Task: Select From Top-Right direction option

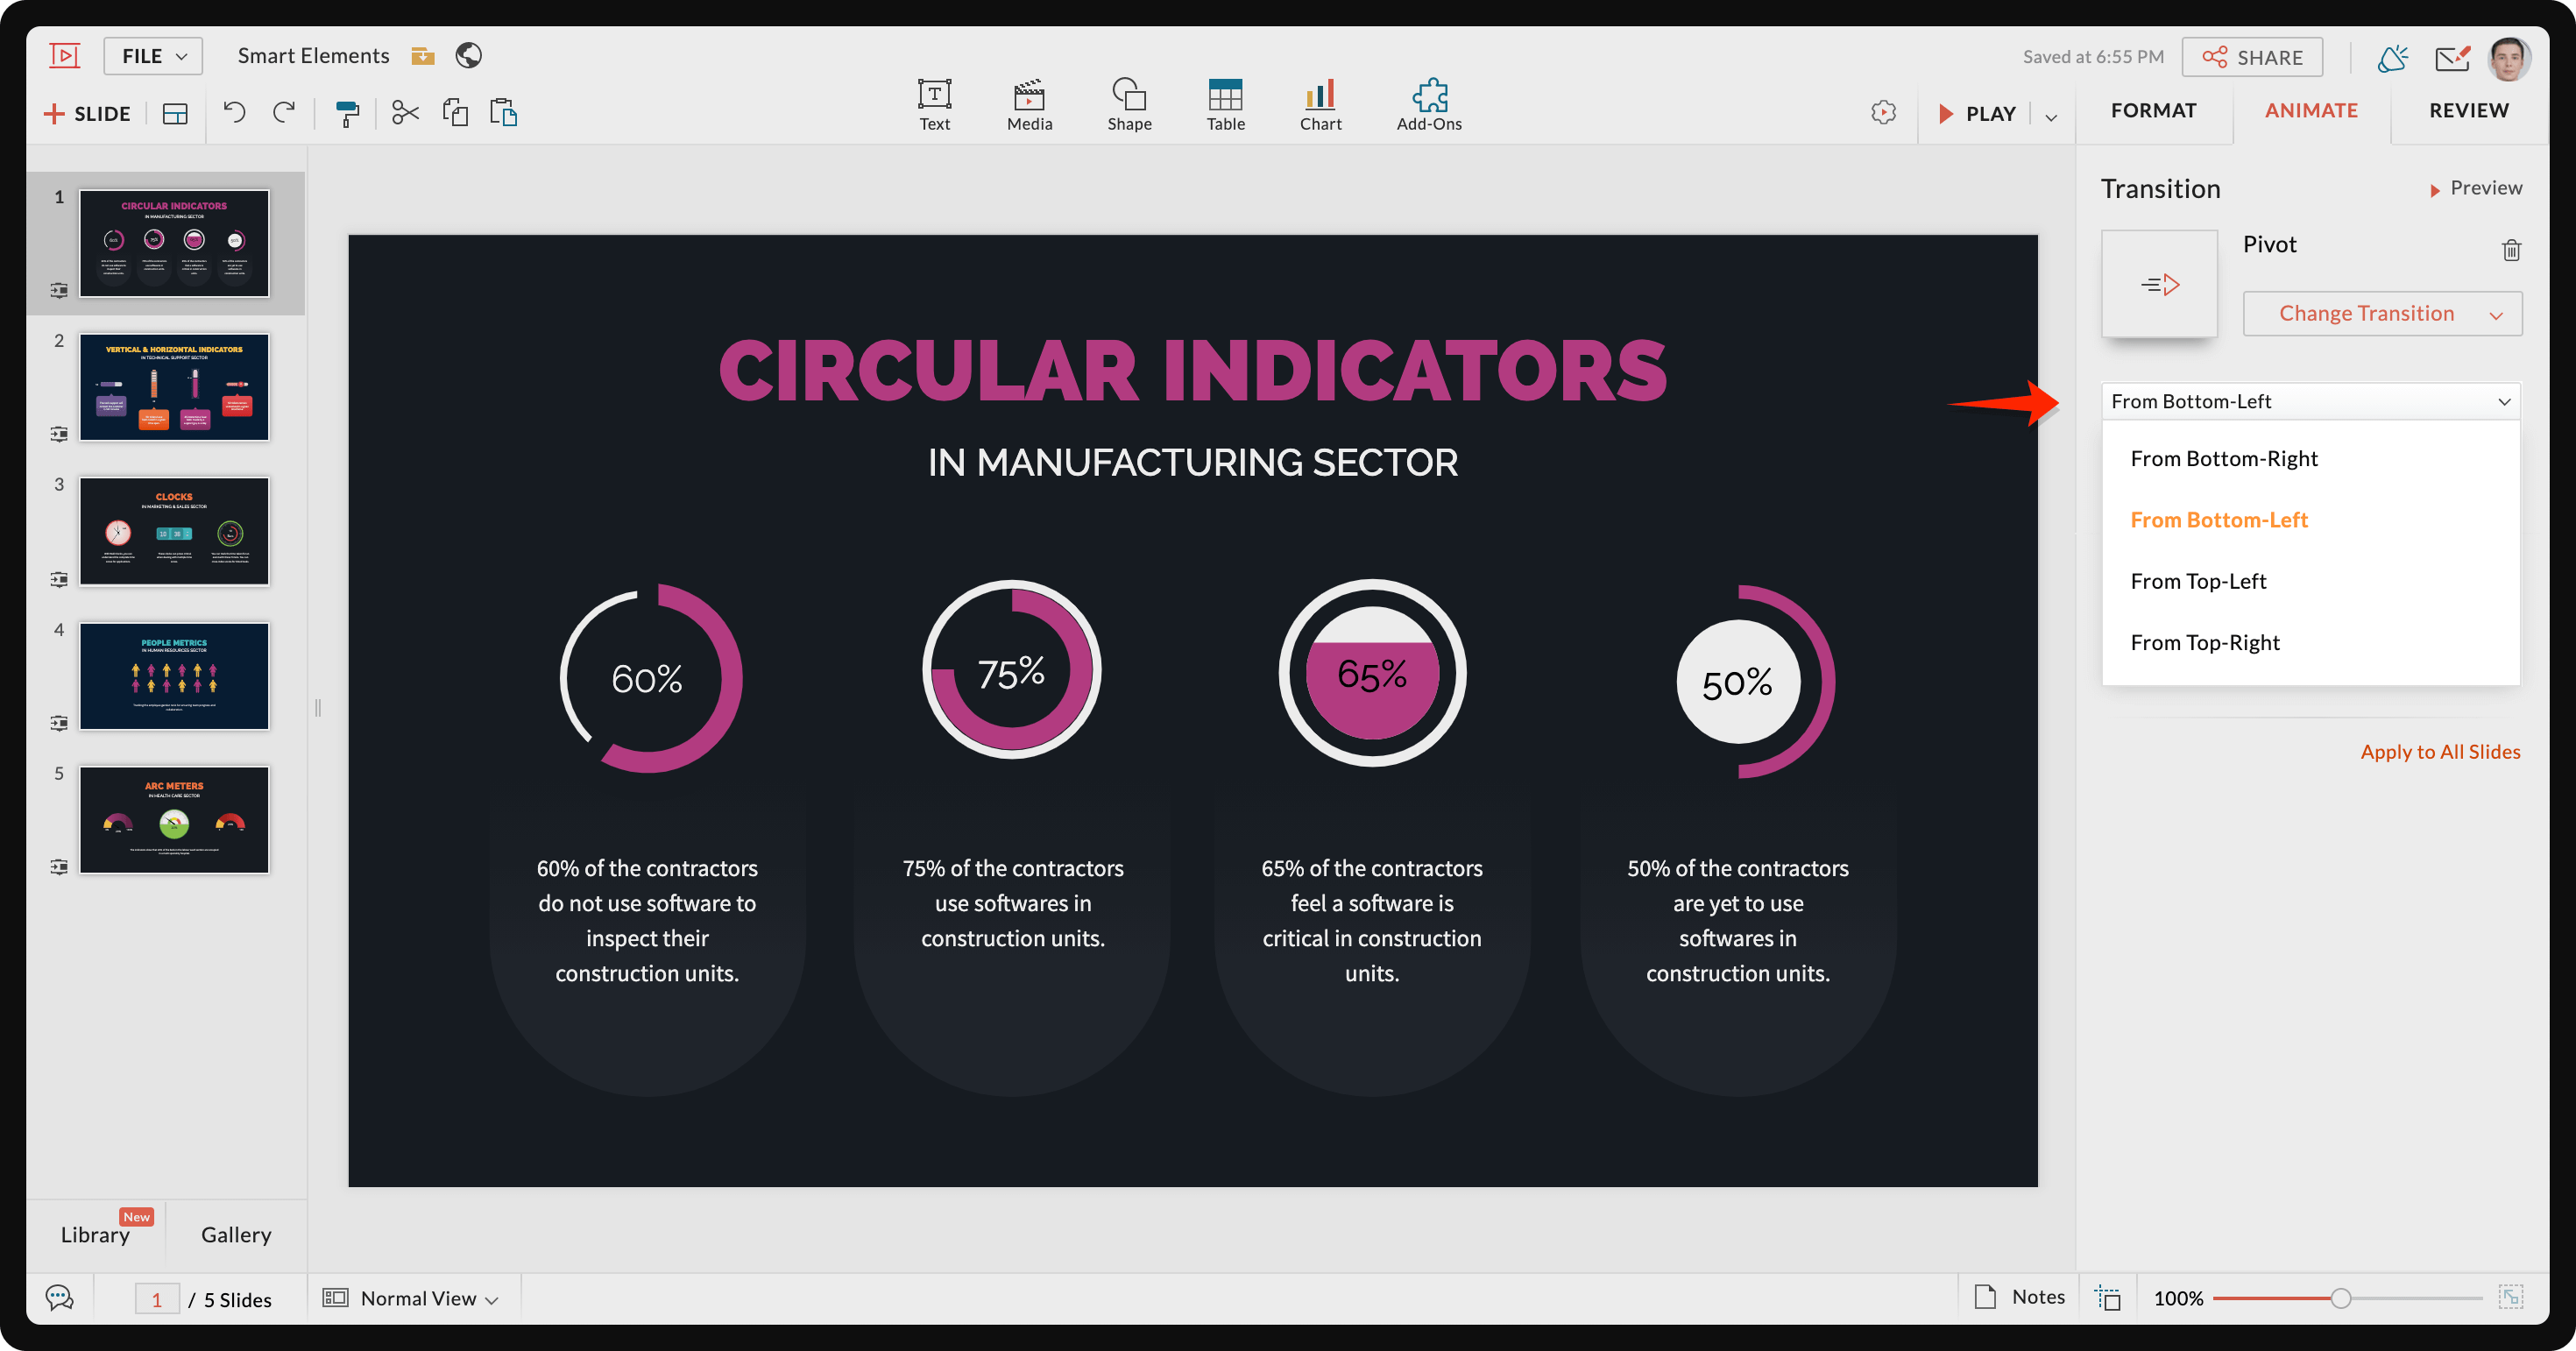Action: [x=2205, y=642]
